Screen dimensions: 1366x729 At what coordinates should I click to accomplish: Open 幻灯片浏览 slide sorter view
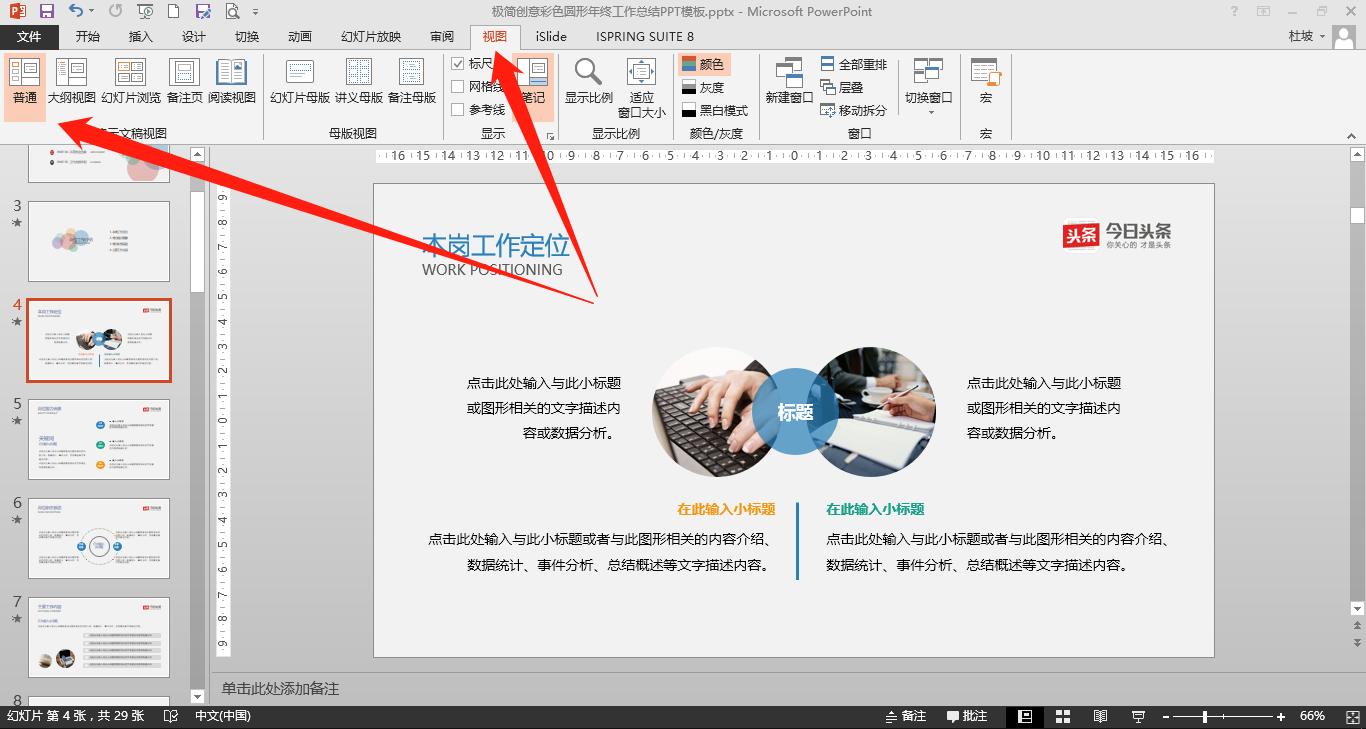click(130, 81)
